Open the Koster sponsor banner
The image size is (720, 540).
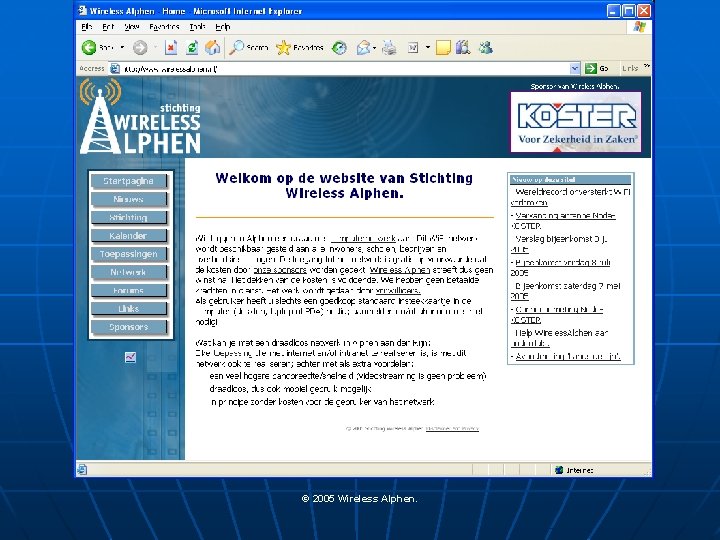point(576,122)
